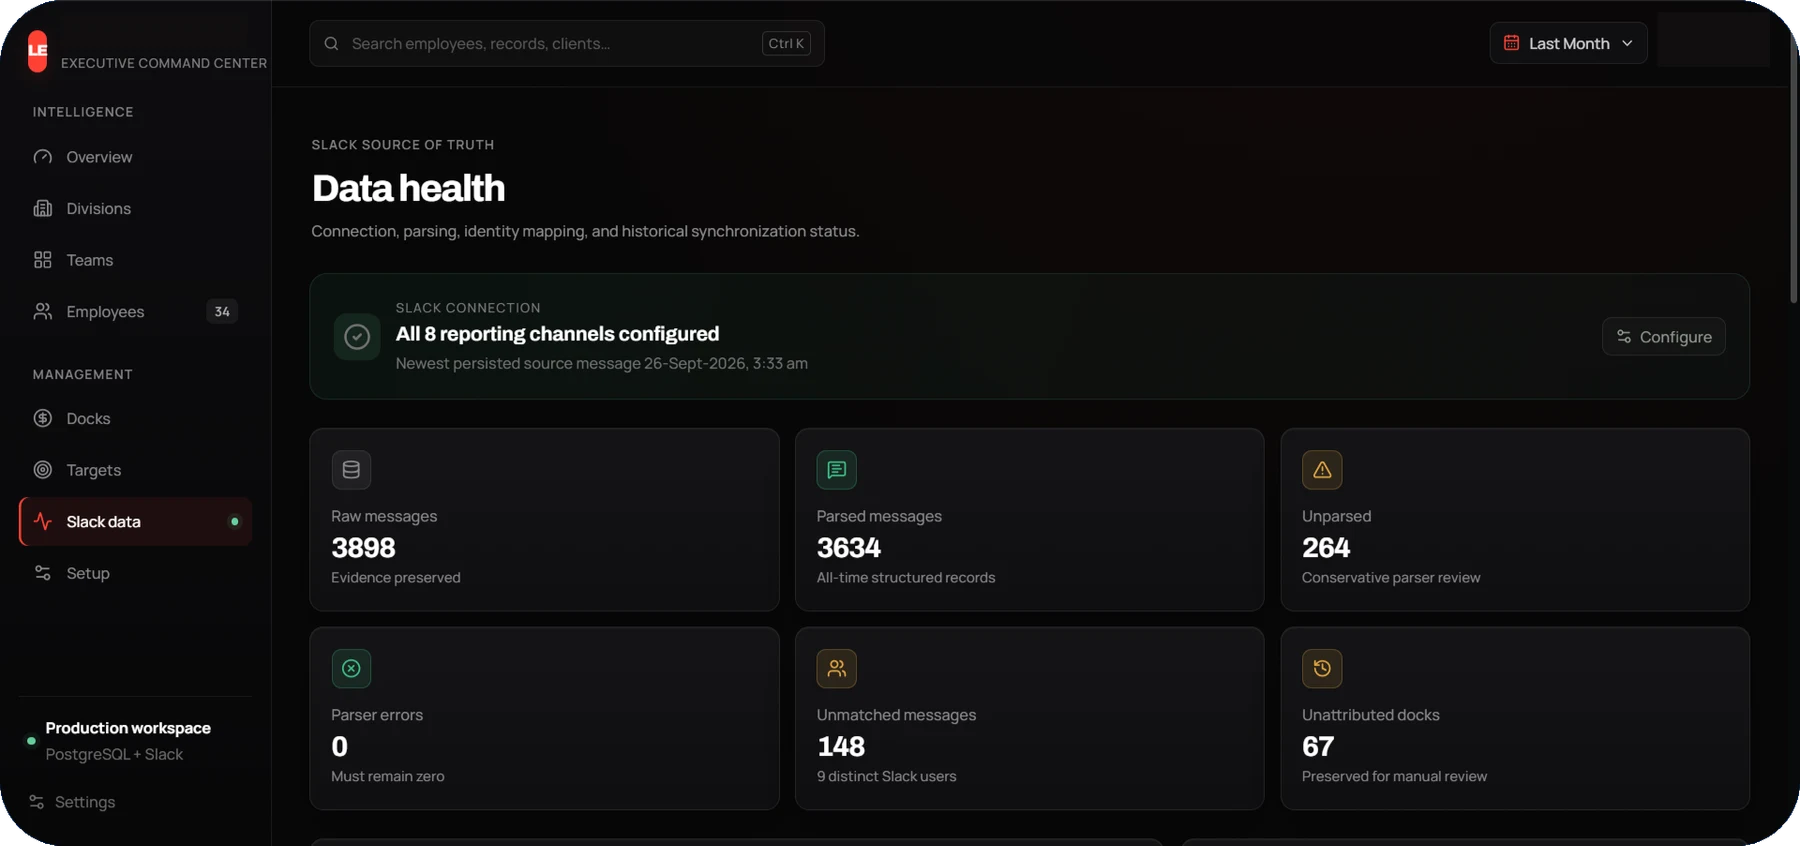The height and width of the screenshot is (846, 1800).
Task: Click the Employees people icon
Action: pos(42,312)
